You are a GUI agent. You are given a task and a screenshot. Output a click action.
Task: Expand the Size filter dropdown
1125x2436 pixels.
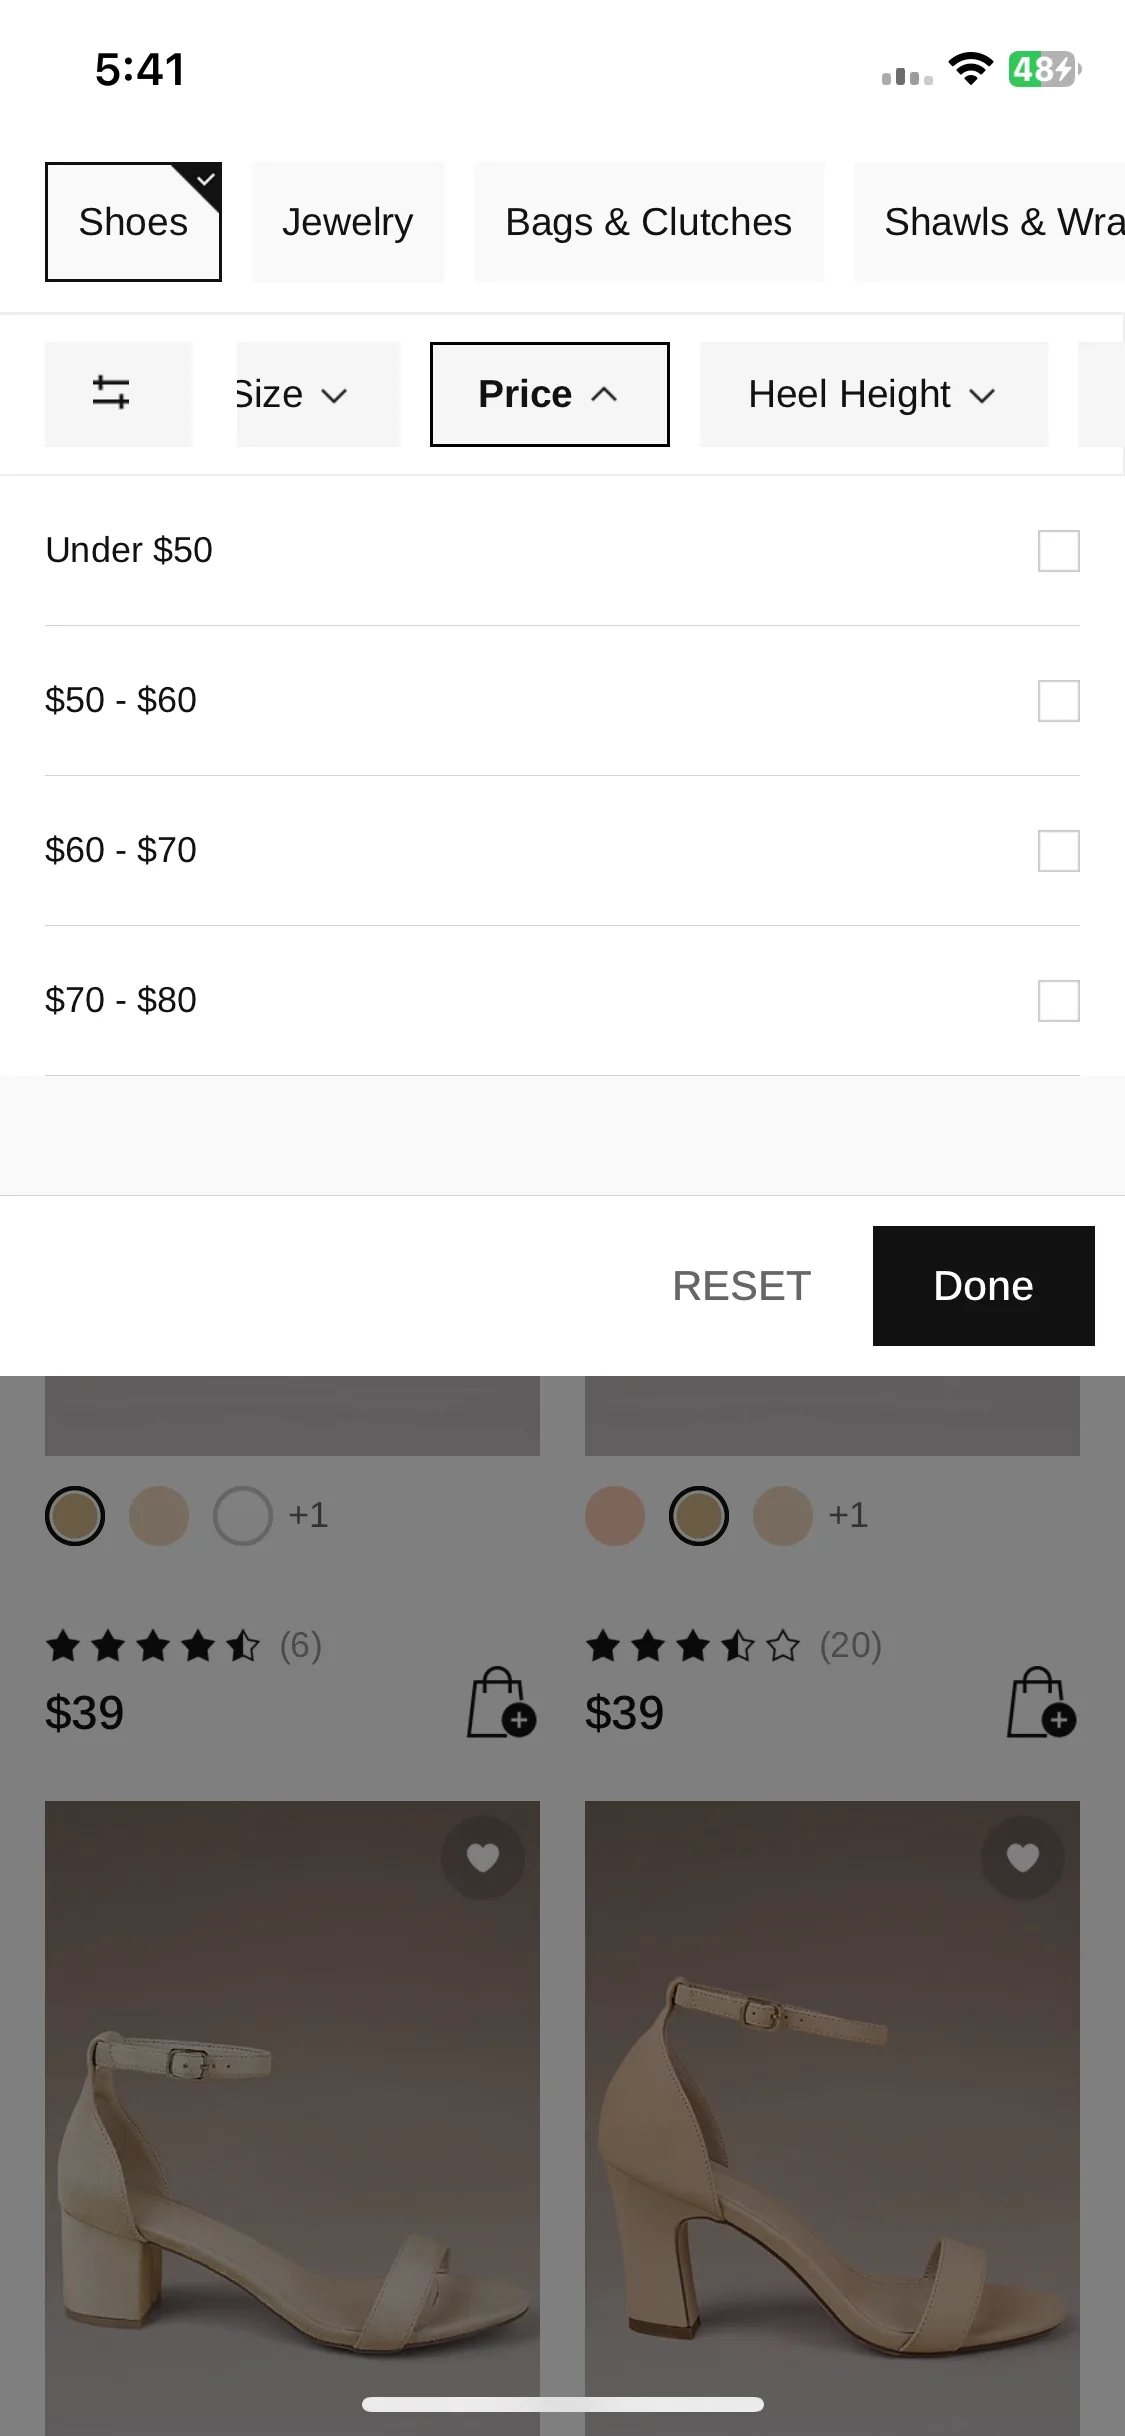[318, 394]
